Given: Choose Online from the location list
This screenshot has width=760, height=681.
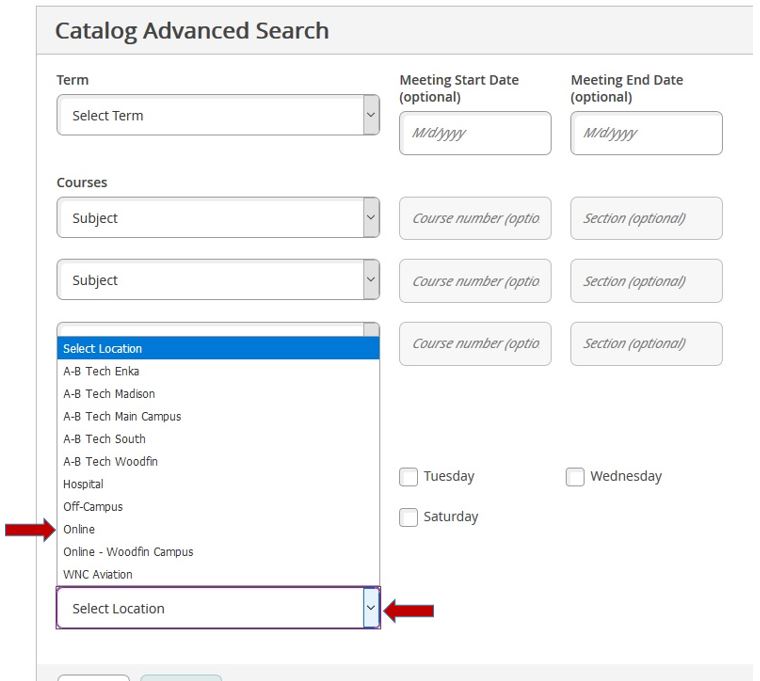Looking at the screenshot, I should [80, 529].
